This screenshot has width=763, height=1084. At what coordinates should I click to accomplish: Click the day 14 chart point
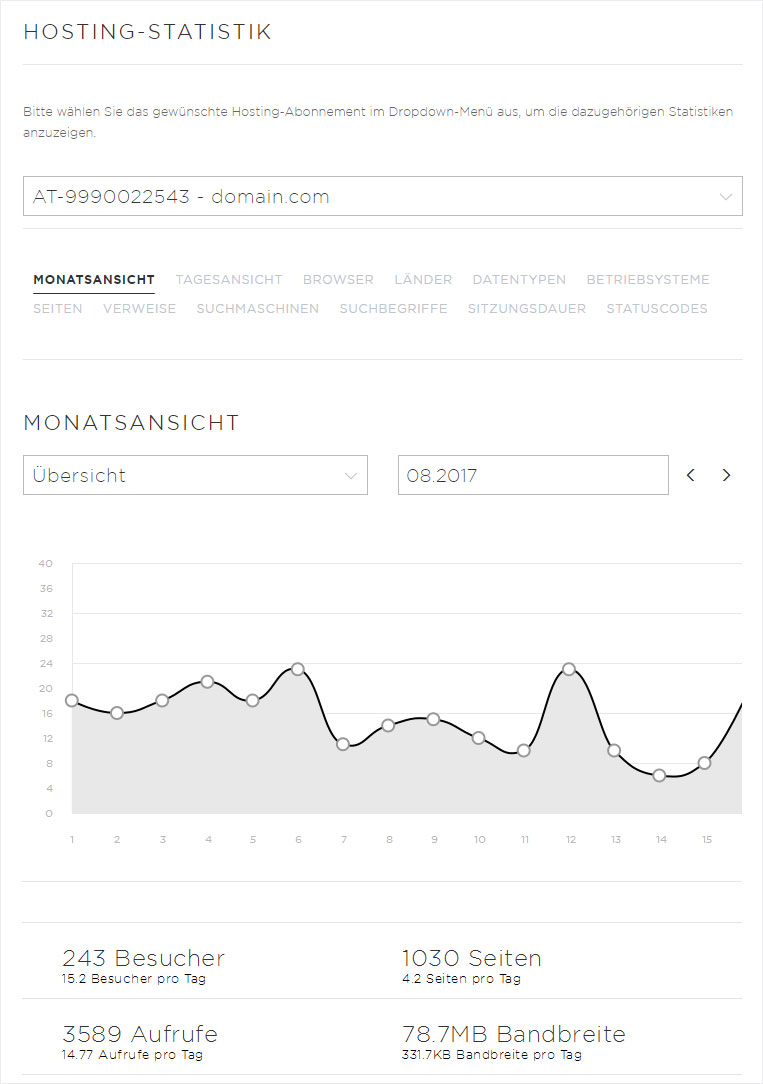(x=659, y=776)
